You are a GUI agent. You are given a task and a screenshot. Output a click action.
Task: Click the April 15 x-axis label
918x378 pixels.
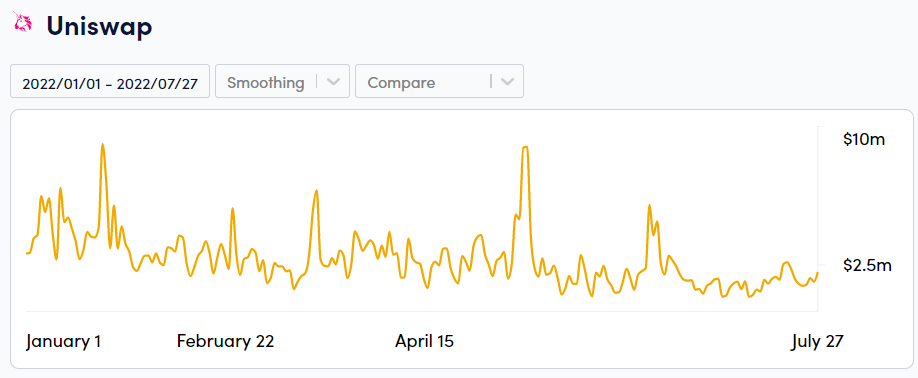coord(424,341)
